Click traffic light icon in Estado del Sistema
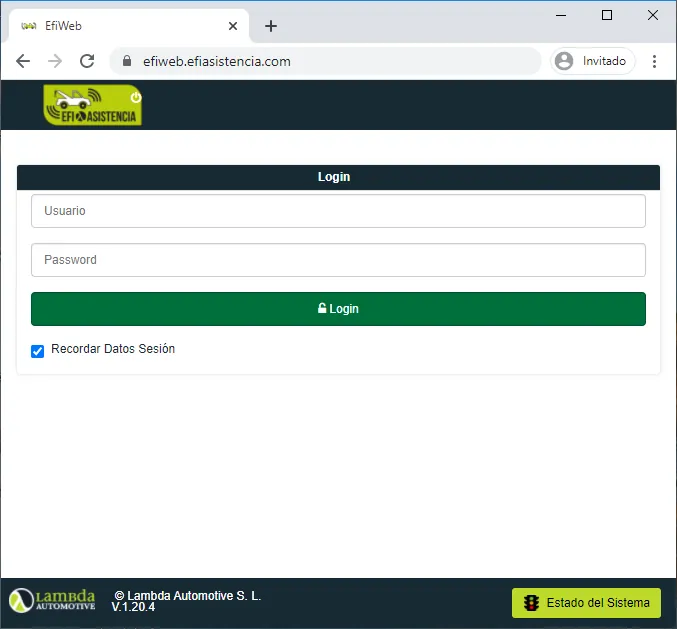The height and width of the screenshot is (629, 677). (531, 603)
